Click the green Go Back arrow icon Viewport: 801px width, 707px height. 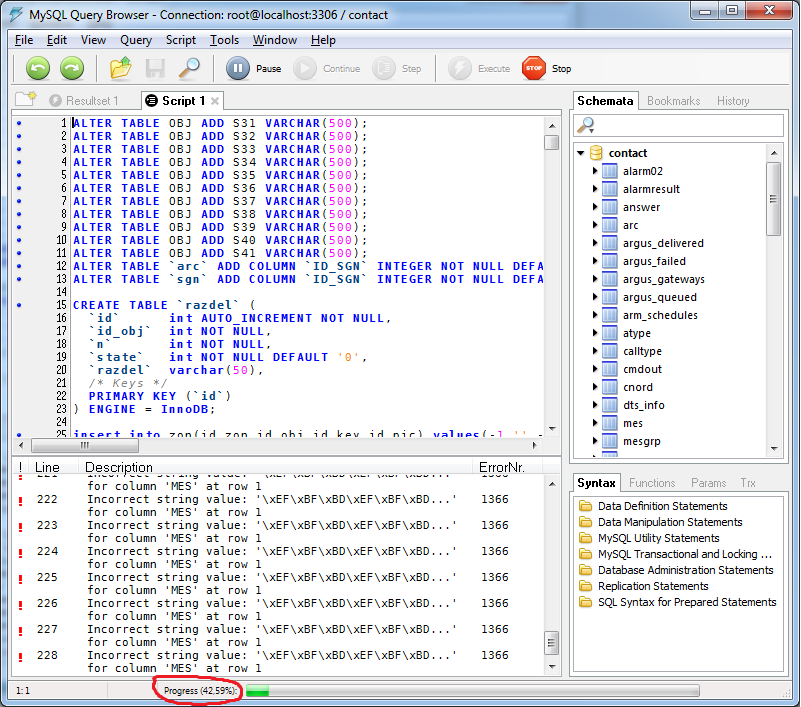click(x=38, y=68)
